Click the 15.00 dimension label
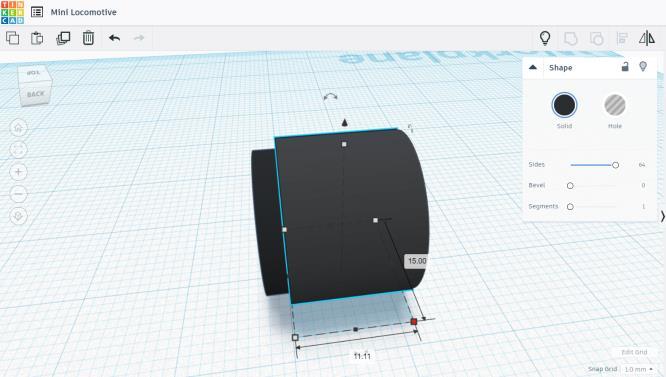The height and width of the screenshot is (377, 666). 417,261
